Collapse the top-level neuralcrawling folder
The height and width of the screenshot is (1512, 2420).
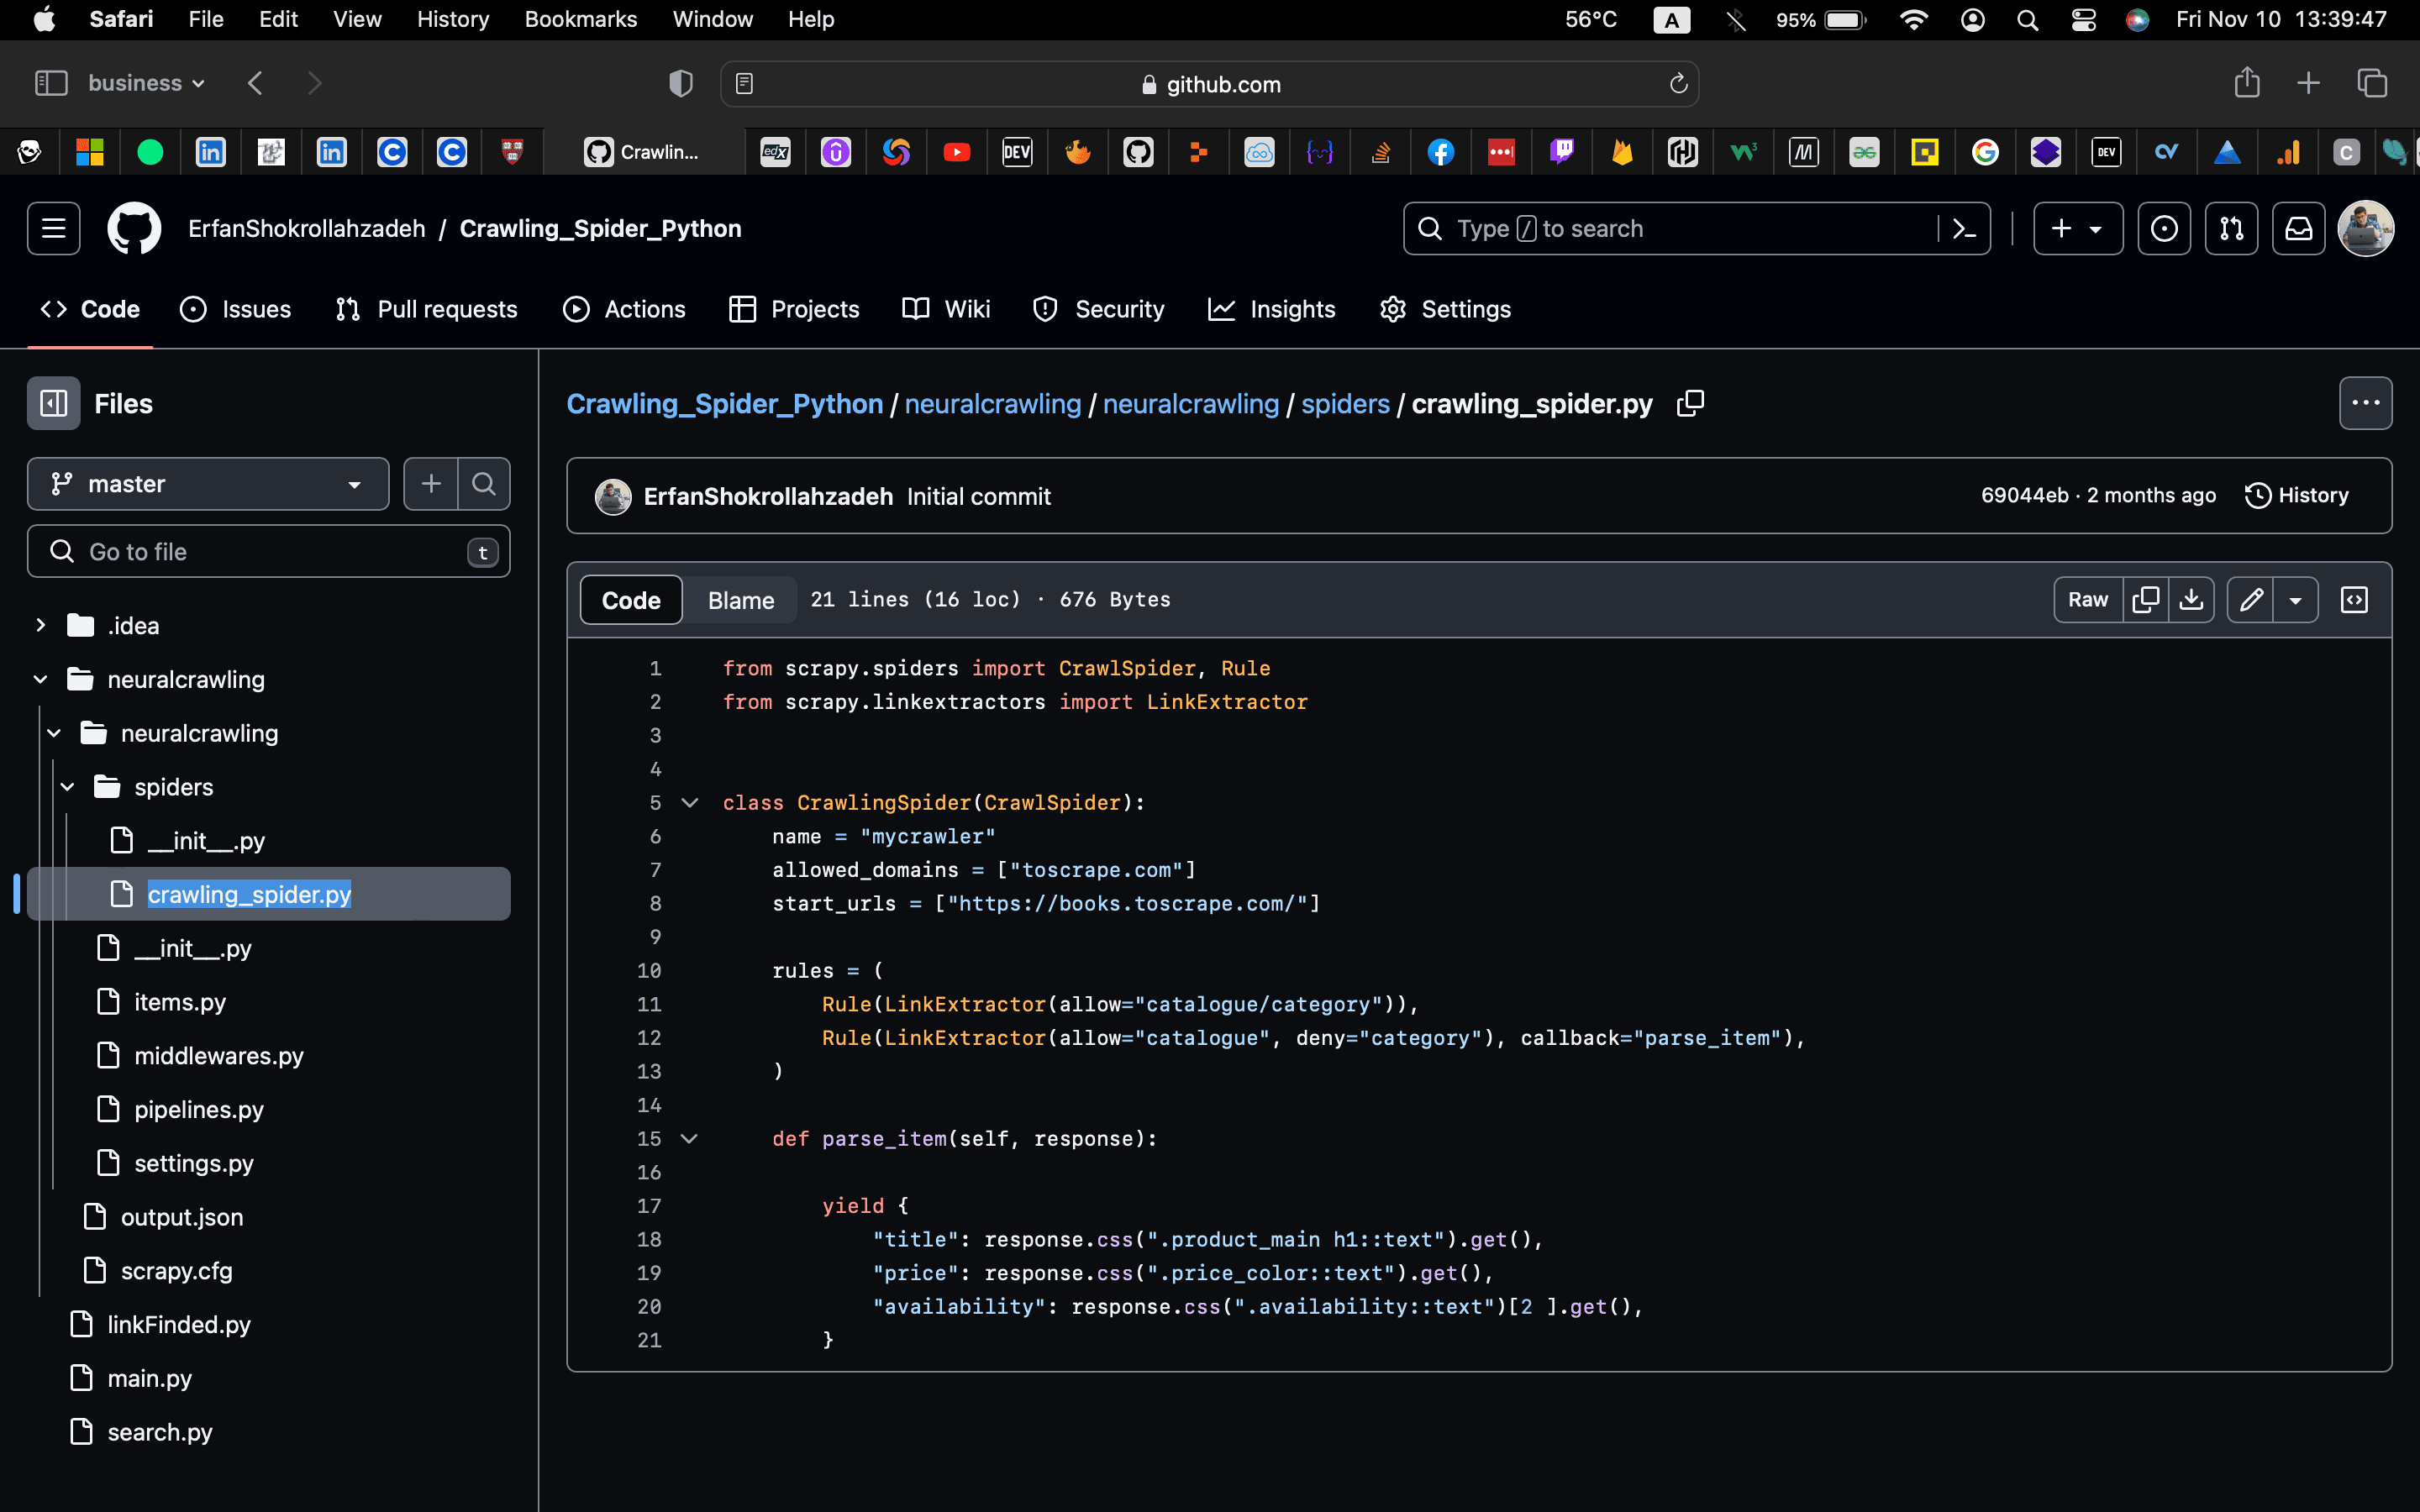[40, 679]
